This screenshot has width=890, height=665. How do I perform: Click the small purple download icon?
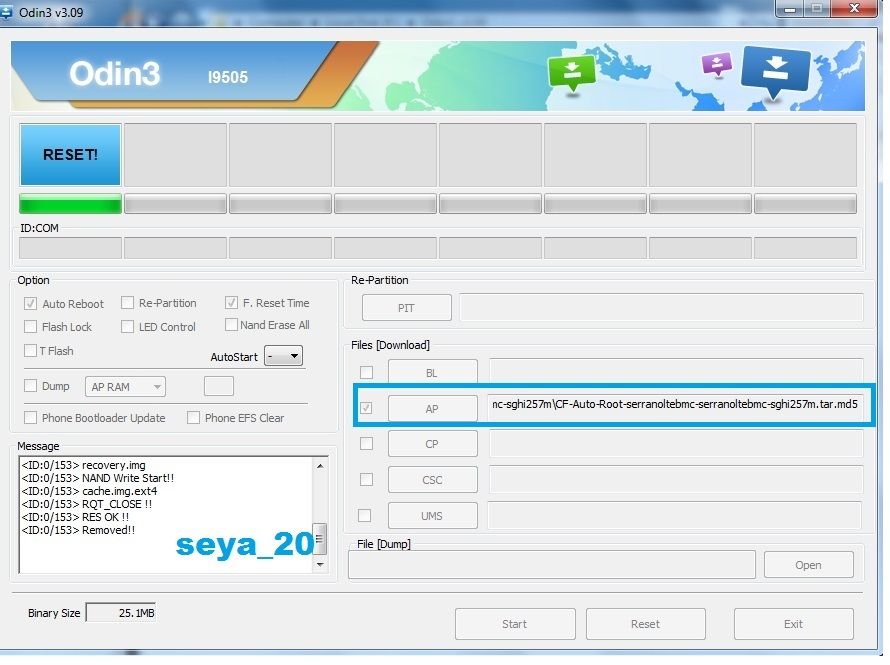(717, 65)
